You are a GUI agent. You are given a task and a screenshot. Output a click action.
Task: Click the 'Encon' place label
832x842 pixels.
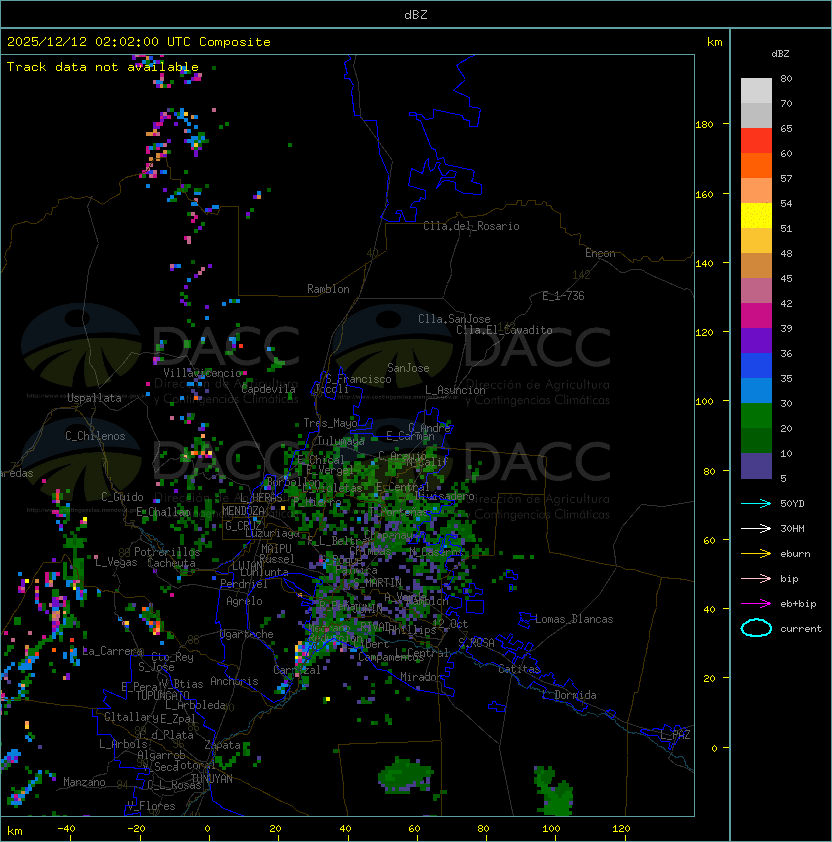click(600, 253)
